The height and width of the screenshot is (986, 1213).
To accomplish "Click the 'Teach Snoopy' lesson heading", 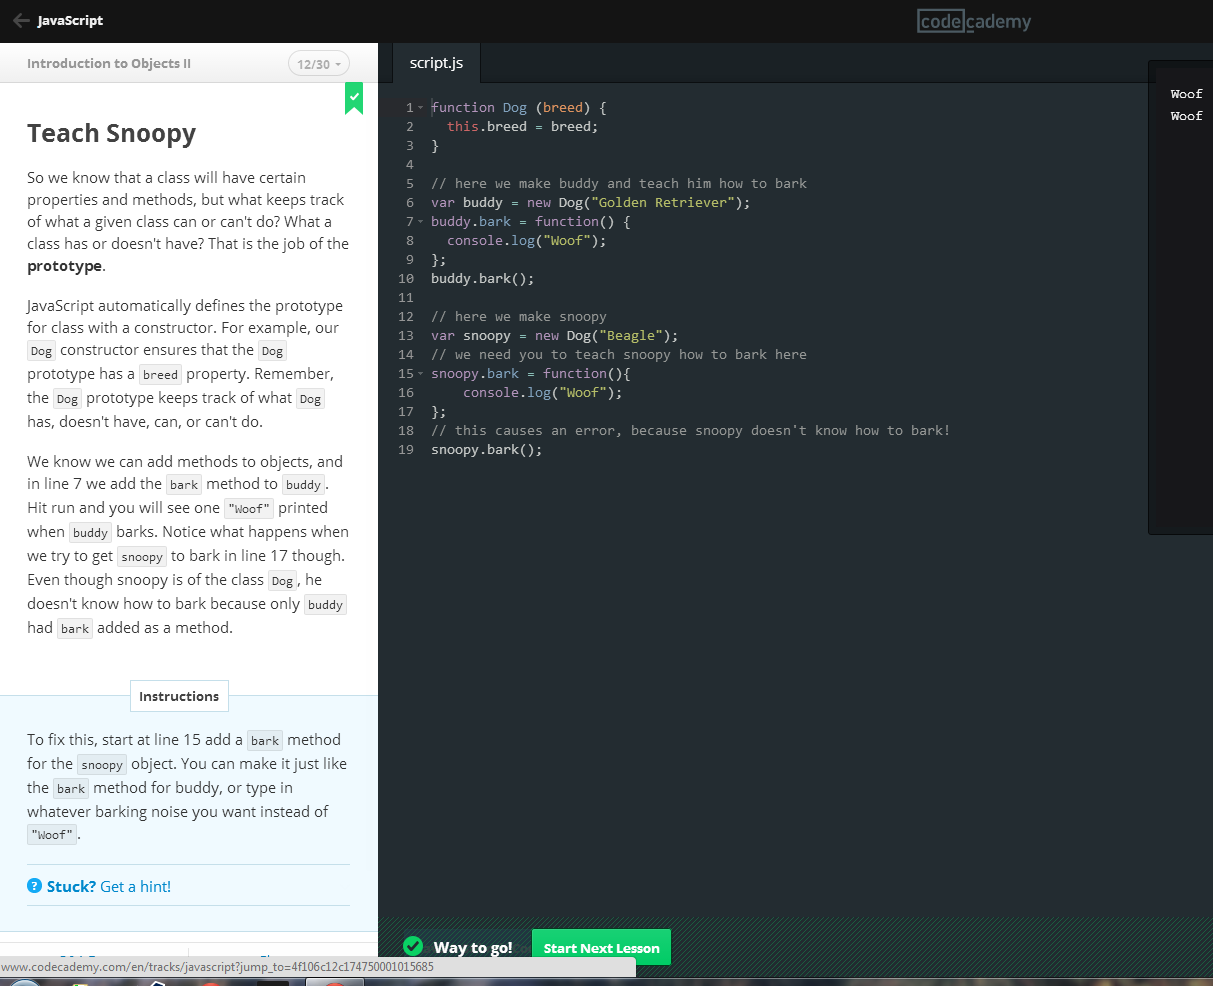I will [x=112, y=133].
